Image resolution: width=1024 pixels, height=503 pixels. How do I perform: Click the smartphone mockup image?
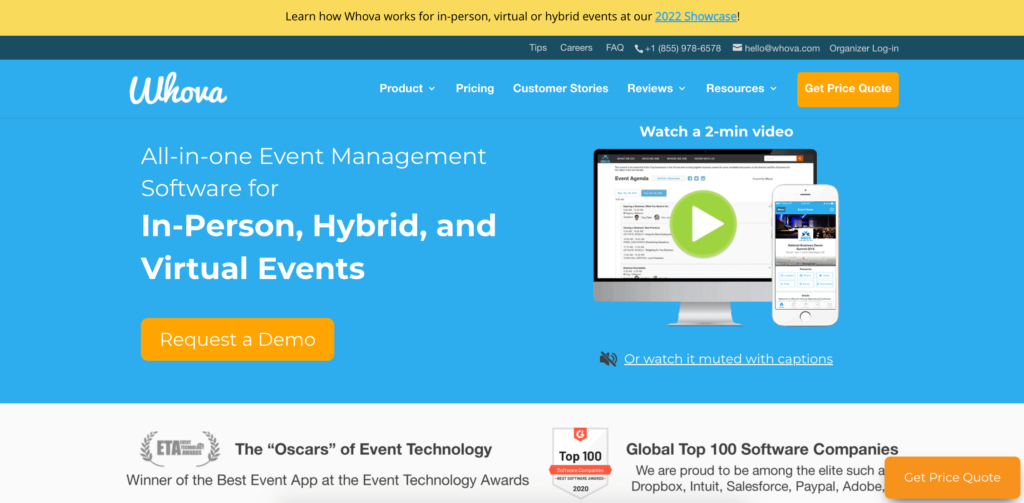pyautogui.click(x=805, y=255)
